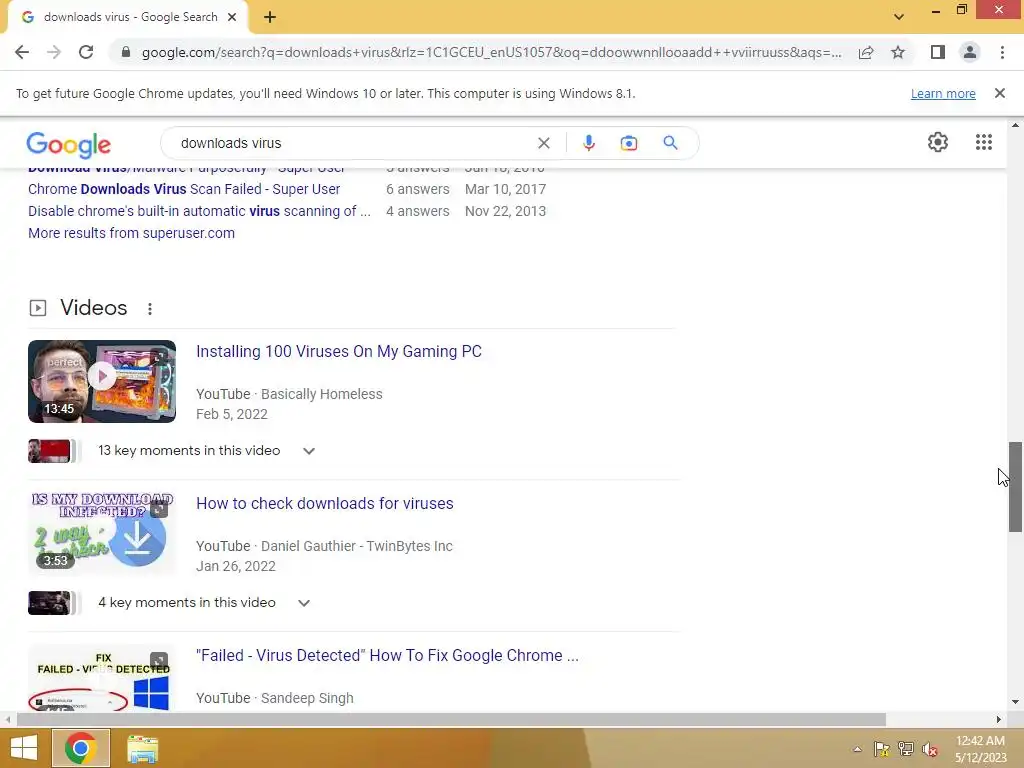Open Chrome three-dot menu
1024x768 pixels.
(1002, 52)
